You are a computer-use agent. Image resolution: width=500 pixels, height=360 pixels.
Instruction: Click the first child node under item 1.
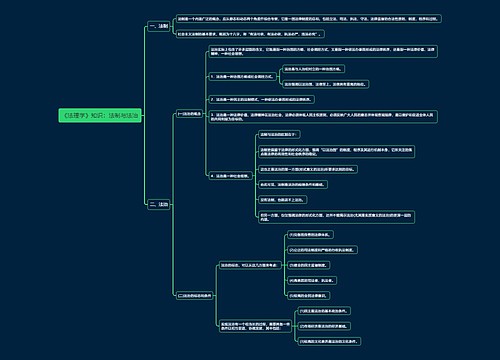313,69
